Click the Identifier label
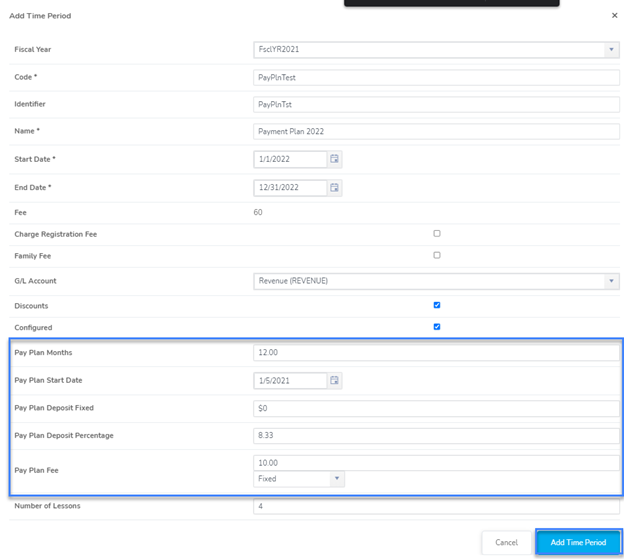The height and width of the screenshot is (559, 624). coord(30,104)
